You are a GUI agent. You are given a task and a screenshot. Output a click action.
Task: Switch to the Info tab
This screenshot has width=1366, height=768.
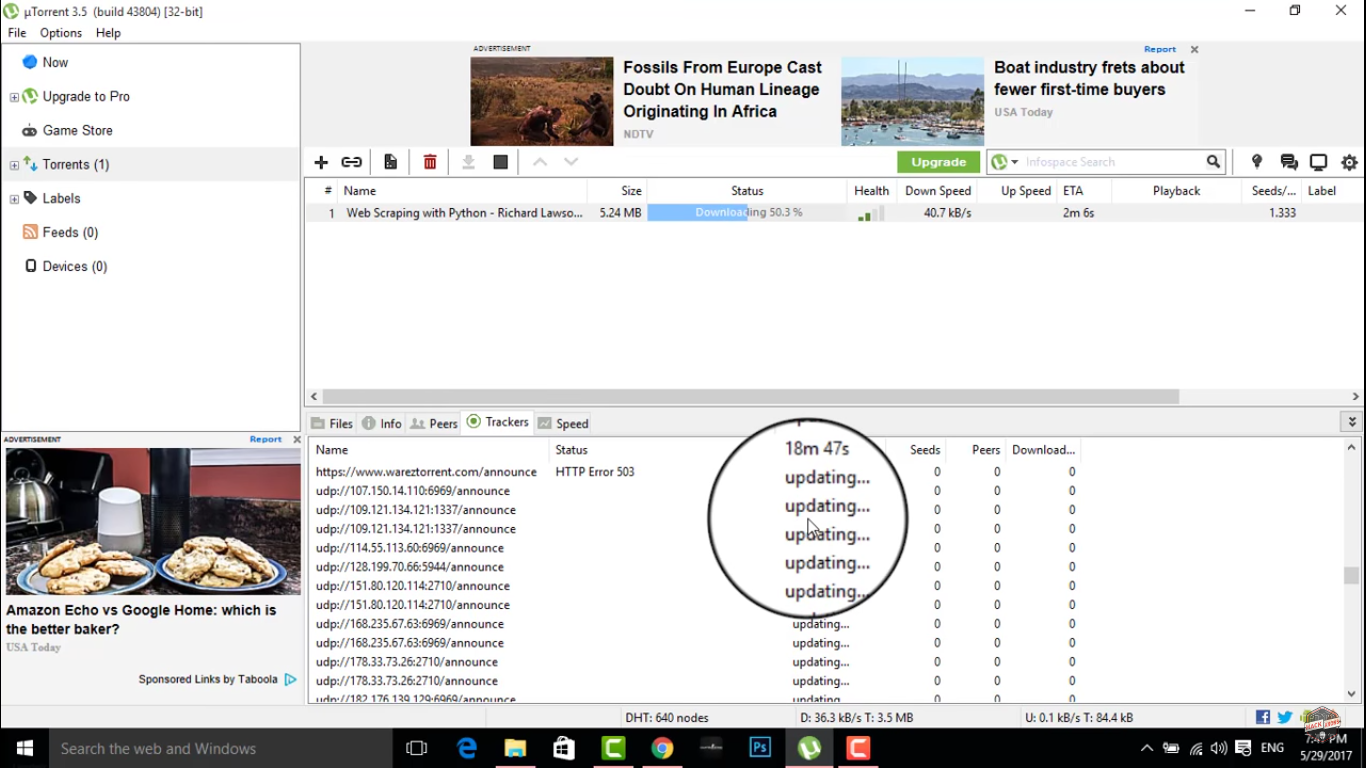click(382, 423)
